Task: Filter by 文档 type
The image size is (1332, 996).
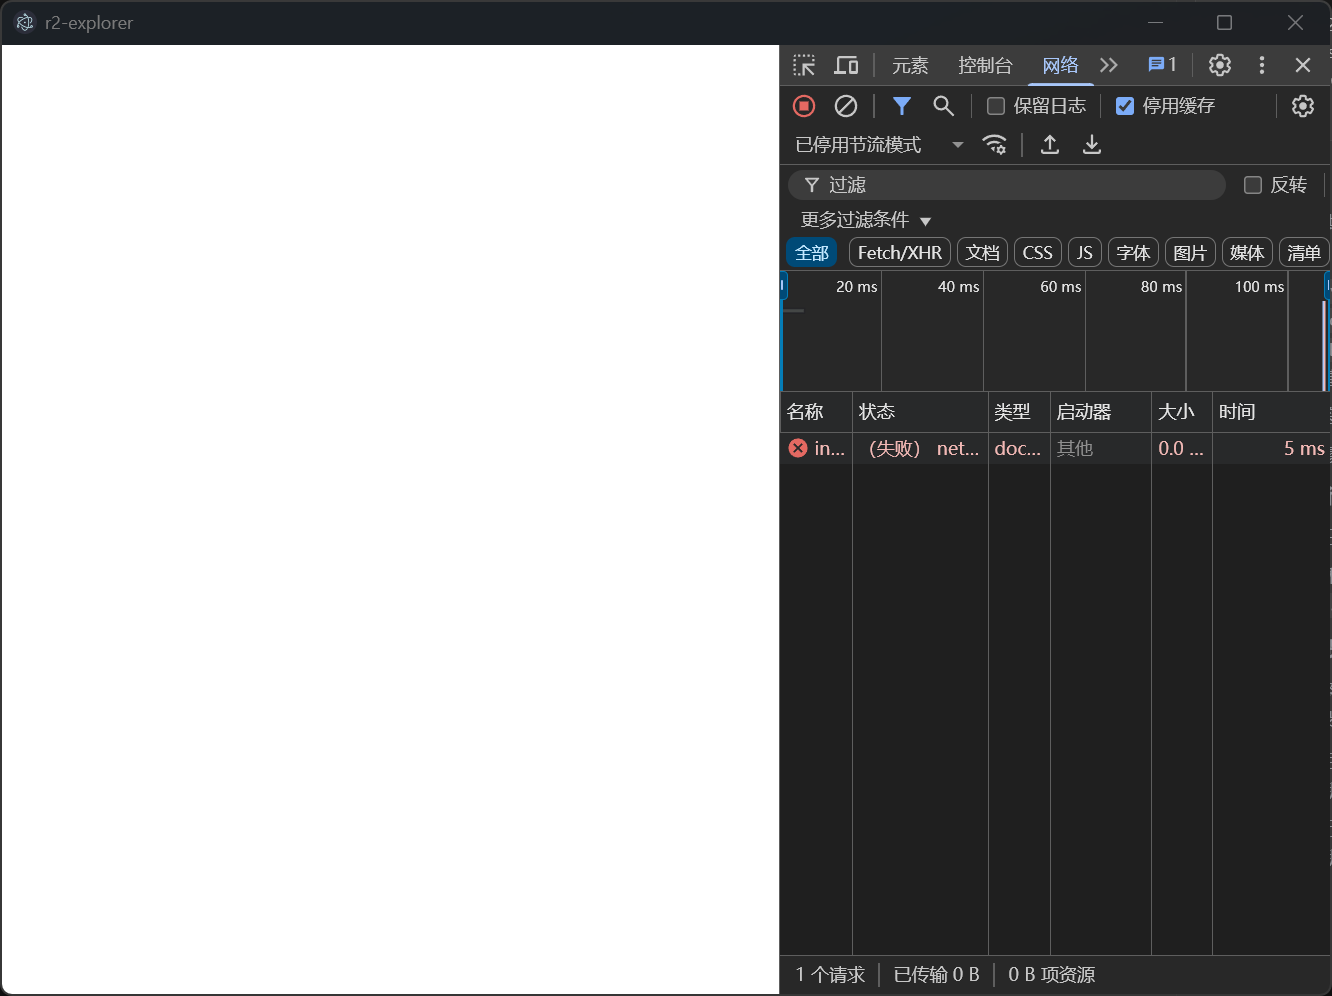Action: (x=982, y=253)
